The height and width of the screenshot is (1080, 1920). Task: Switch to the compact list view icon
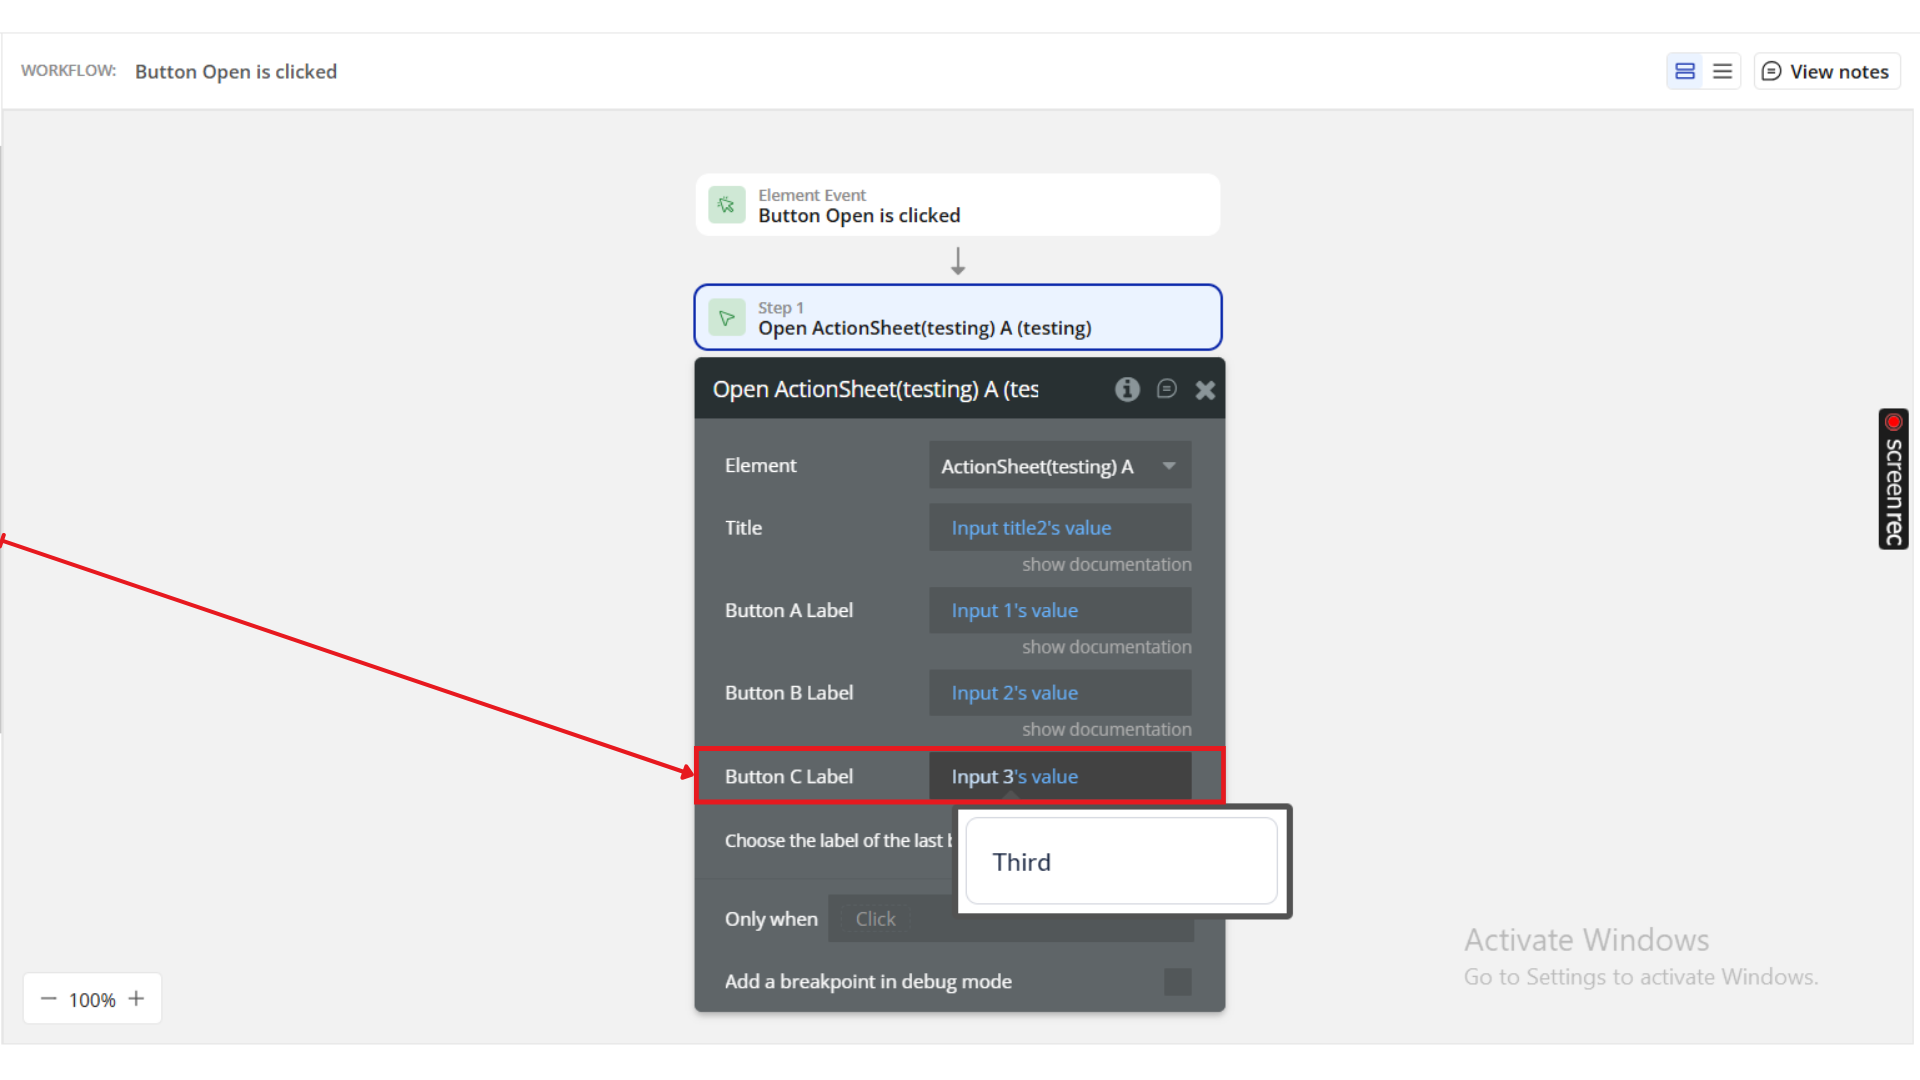1722,71
